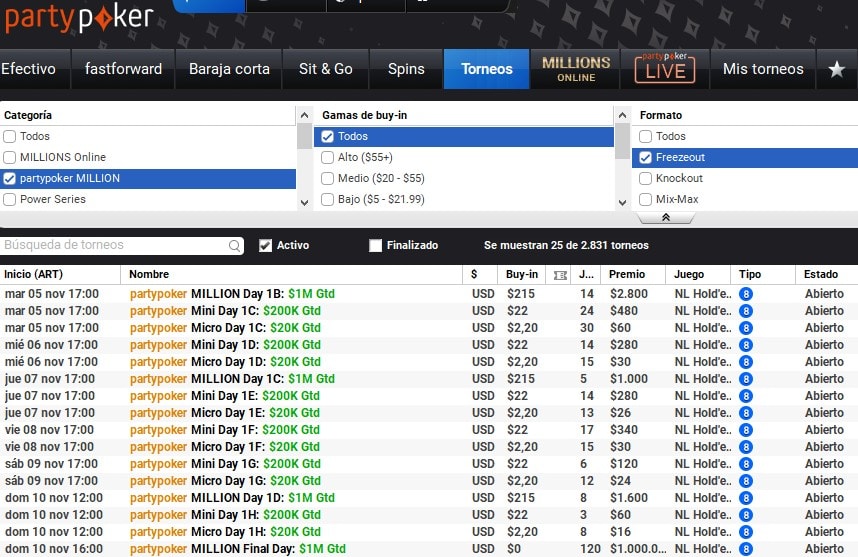Sort by Inicio (ART) column

point(60,275)
